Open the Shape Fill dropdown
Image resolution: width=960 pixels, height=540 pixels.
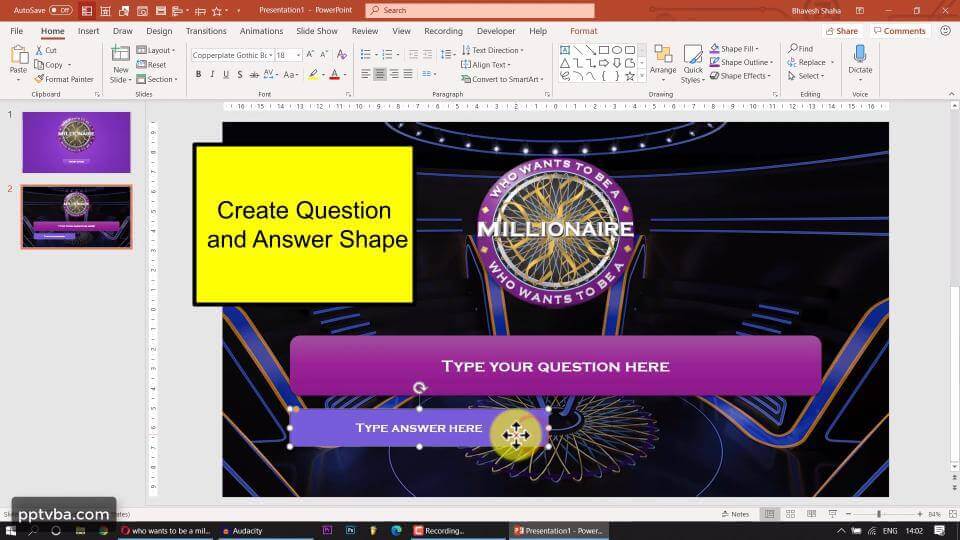(x=734, y=48)
